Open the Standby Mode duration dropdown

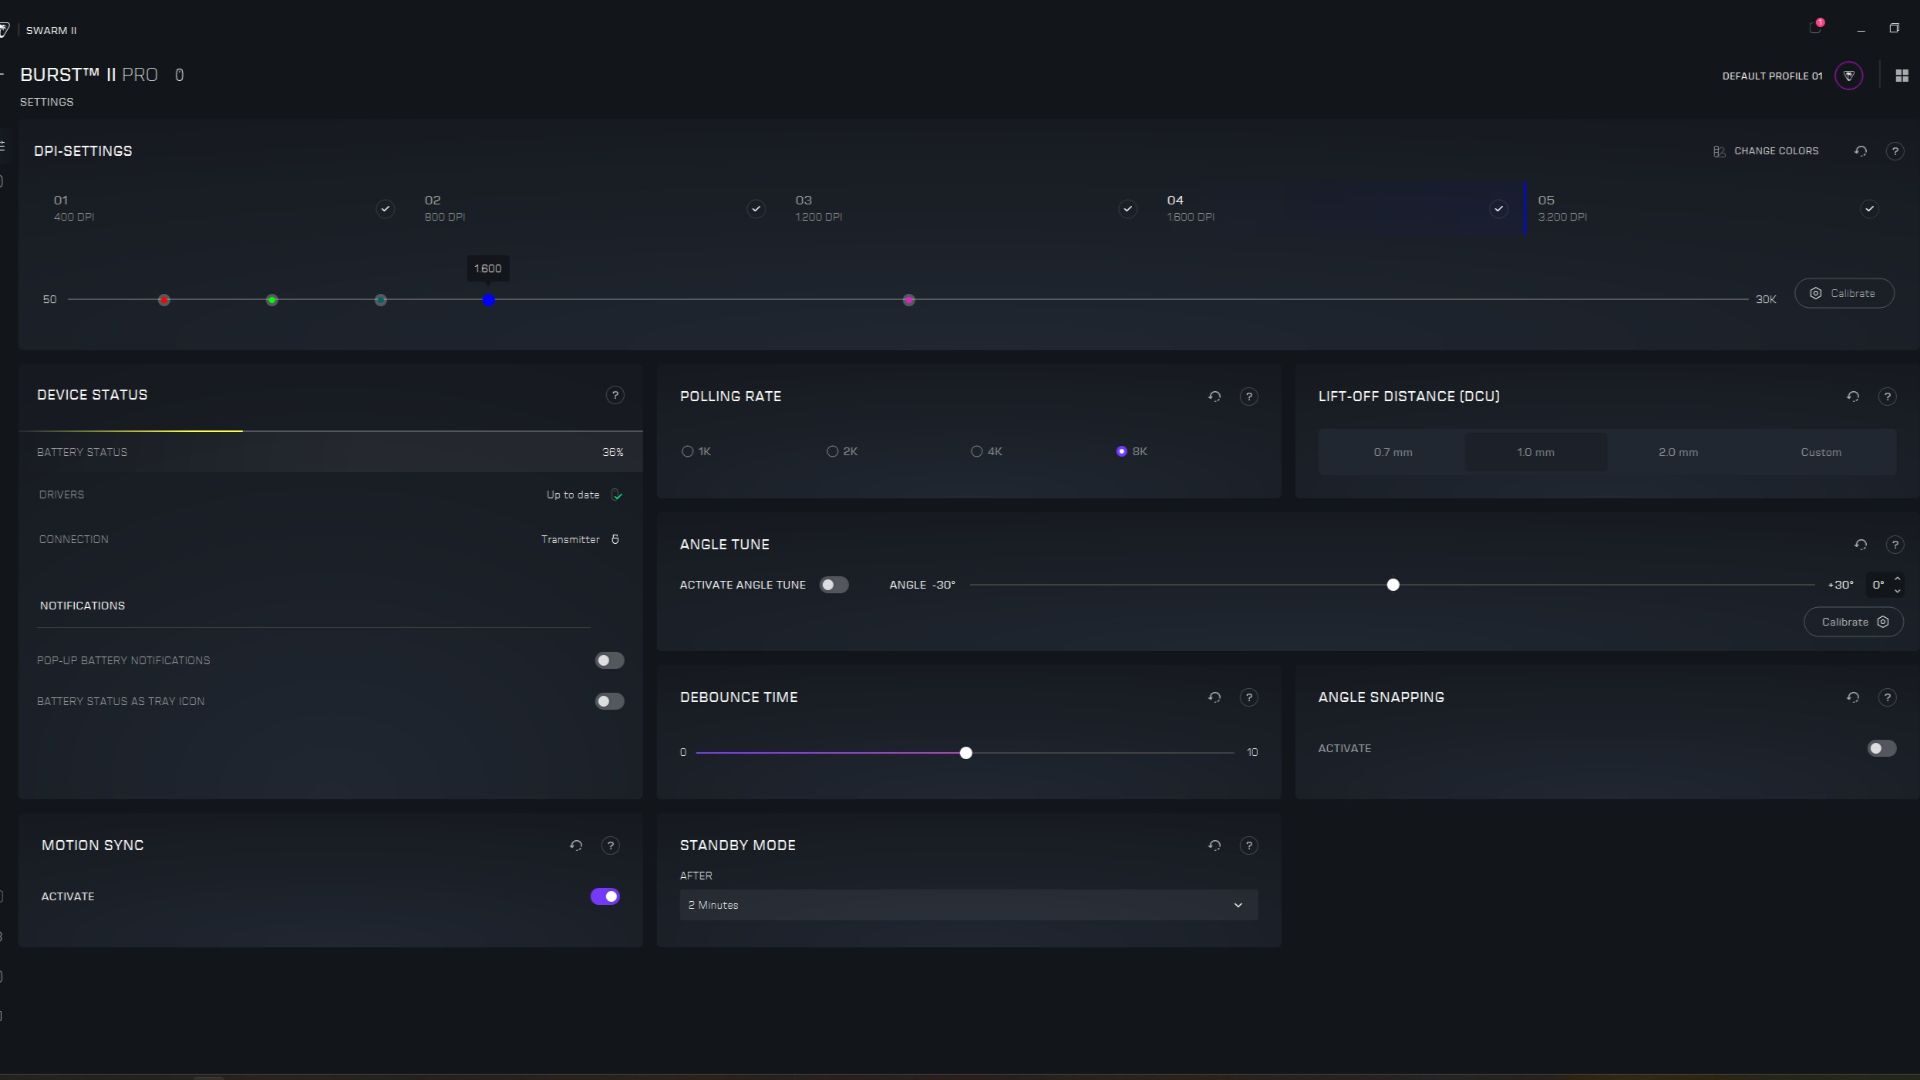967,905
